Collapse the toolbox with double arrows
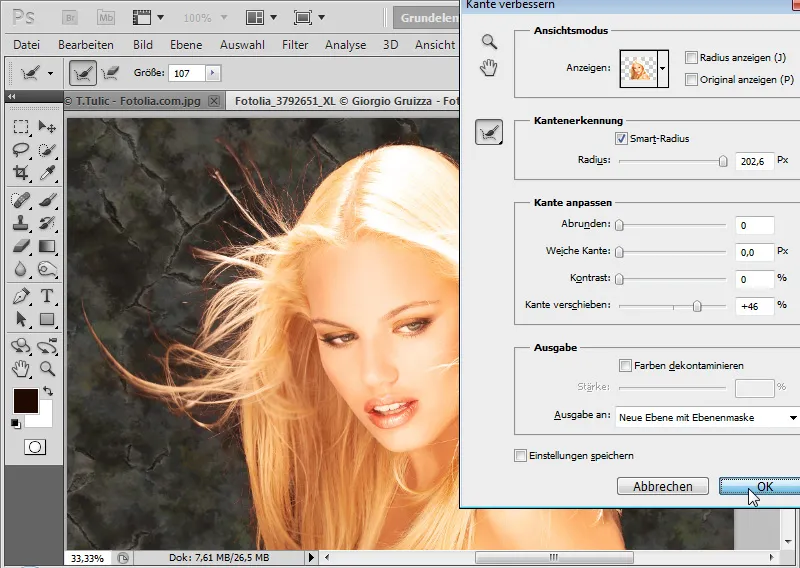The height and width of the screenshot is (568, 800). tap(11, 96)
